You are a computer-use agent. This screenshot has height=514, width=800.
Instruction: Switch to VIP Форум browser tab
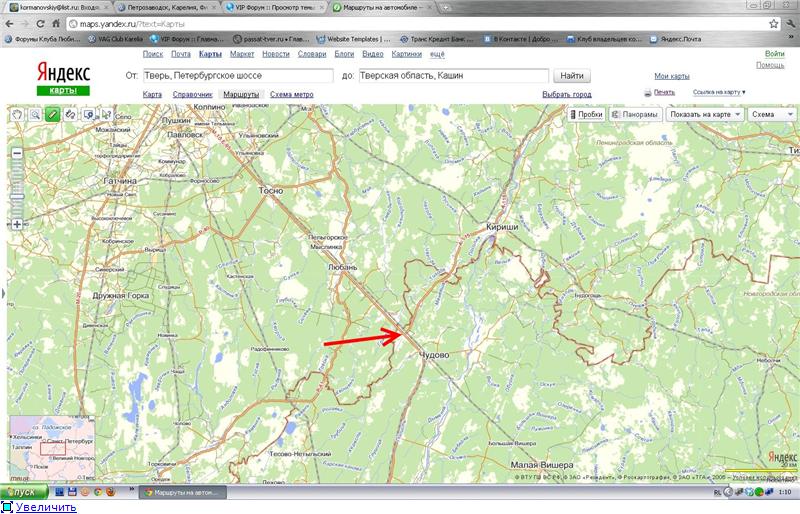(x=275, y=8)
